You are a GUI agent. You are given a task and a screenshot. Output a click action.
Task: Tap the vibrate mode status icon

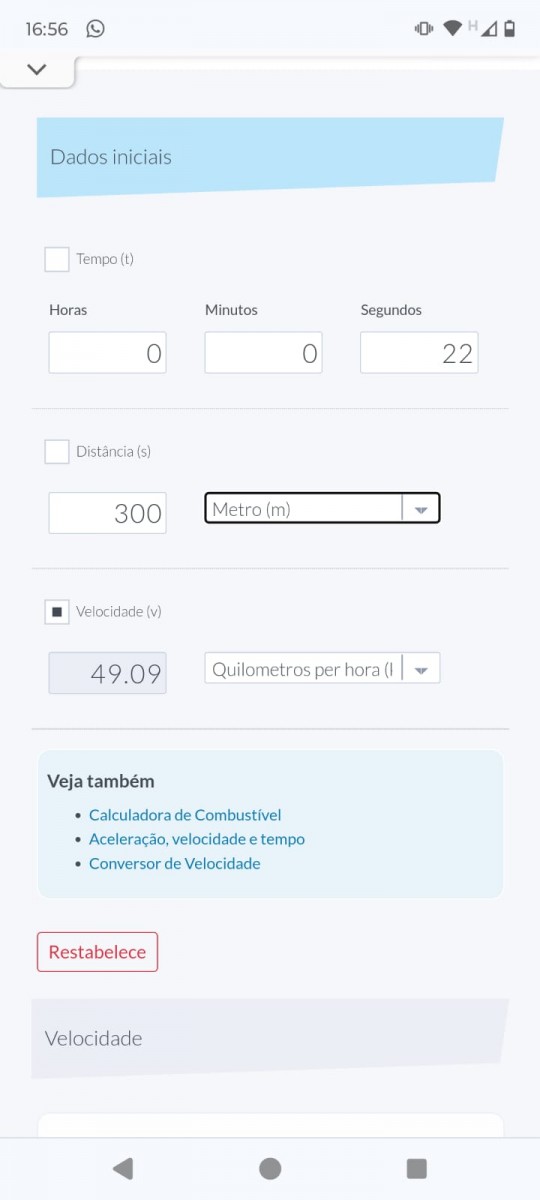424,29
